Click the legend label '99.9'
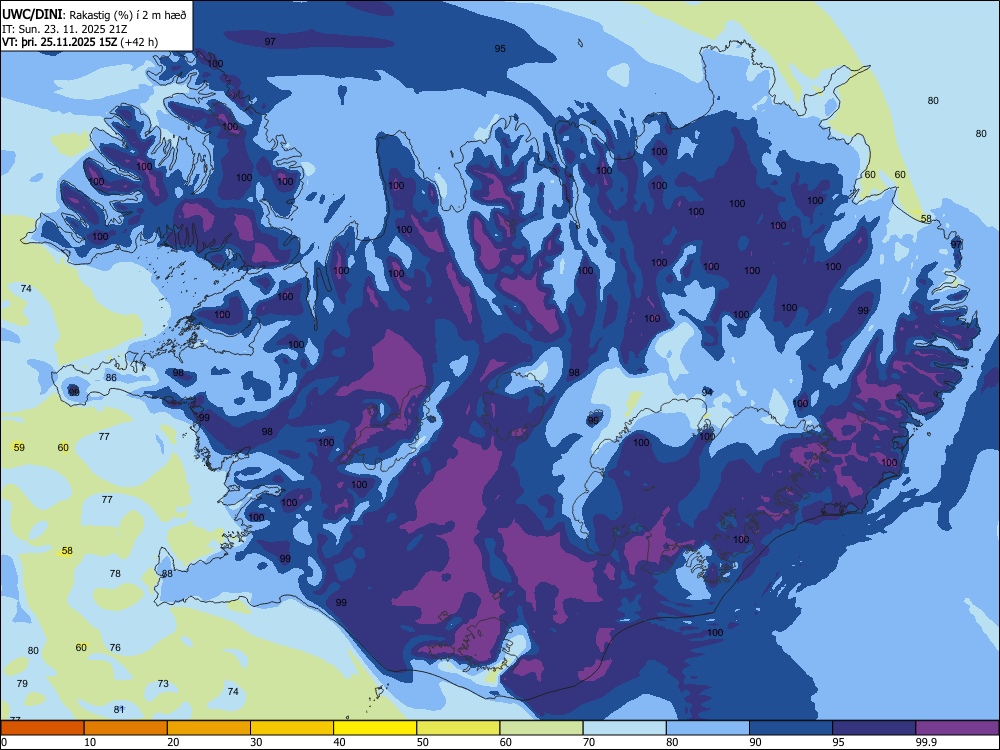 pyautogui.click(x=926, y=742)
